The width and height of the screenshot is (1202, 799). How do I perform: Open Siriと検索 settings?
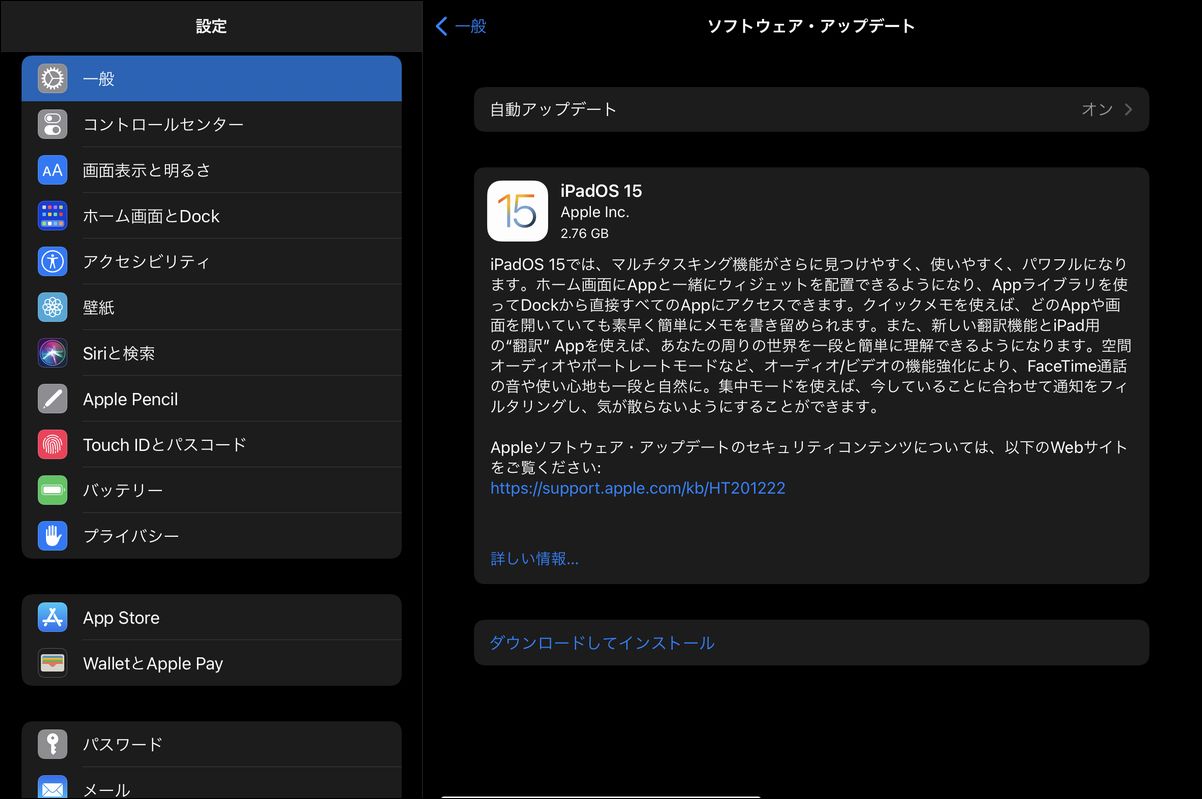[x=212, y=353]
